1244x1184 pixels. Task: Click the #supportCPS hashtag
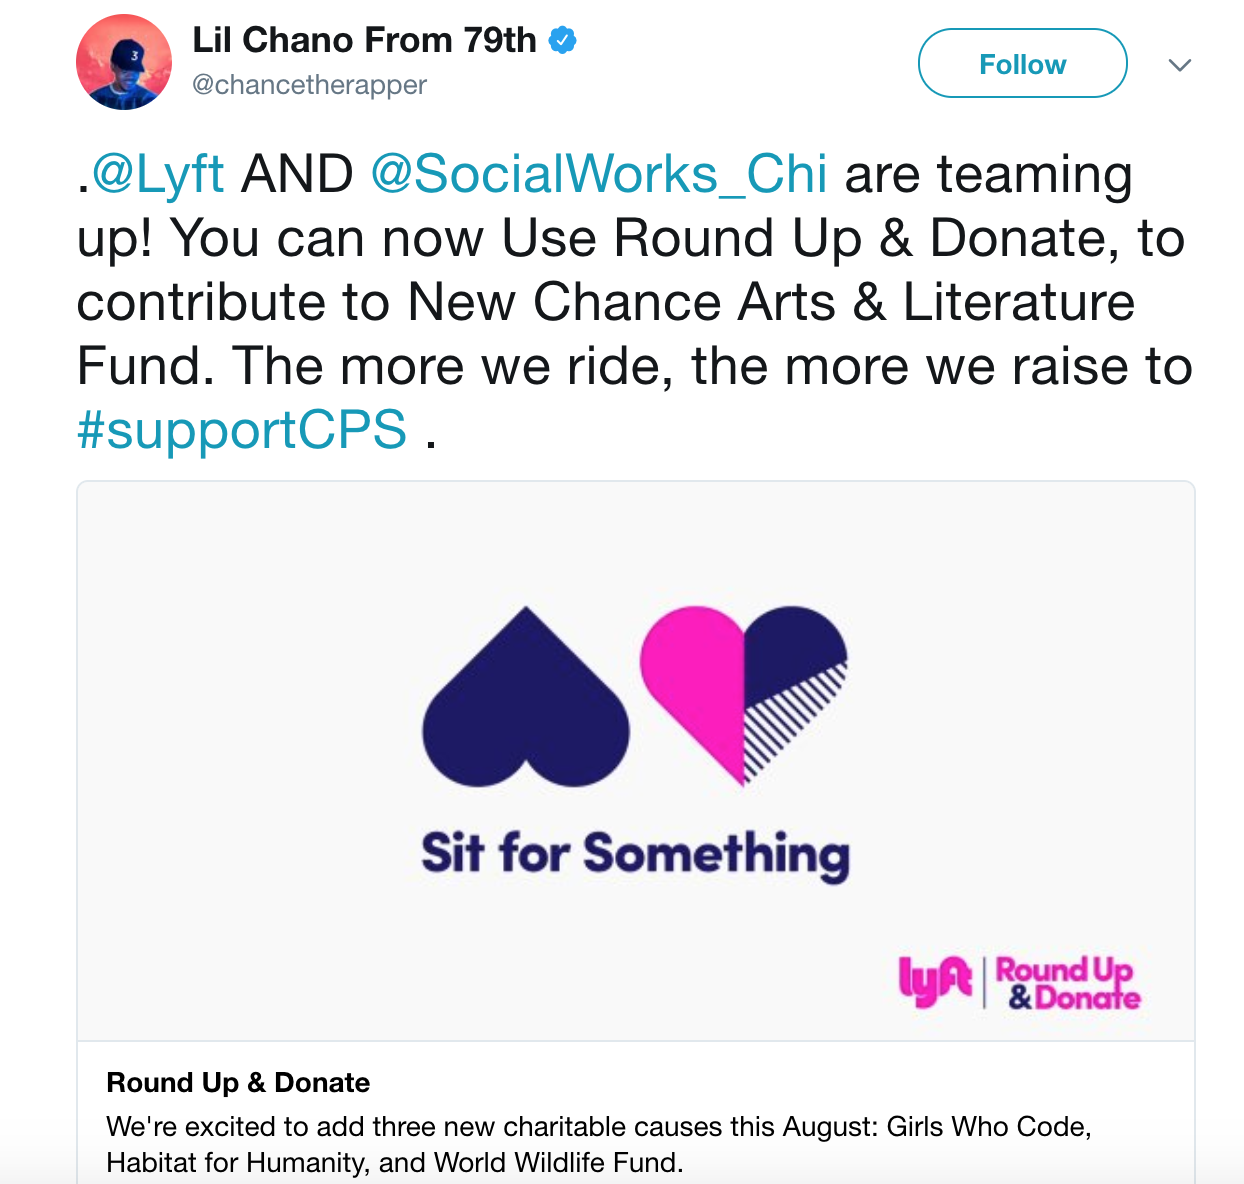coord(242,430)
